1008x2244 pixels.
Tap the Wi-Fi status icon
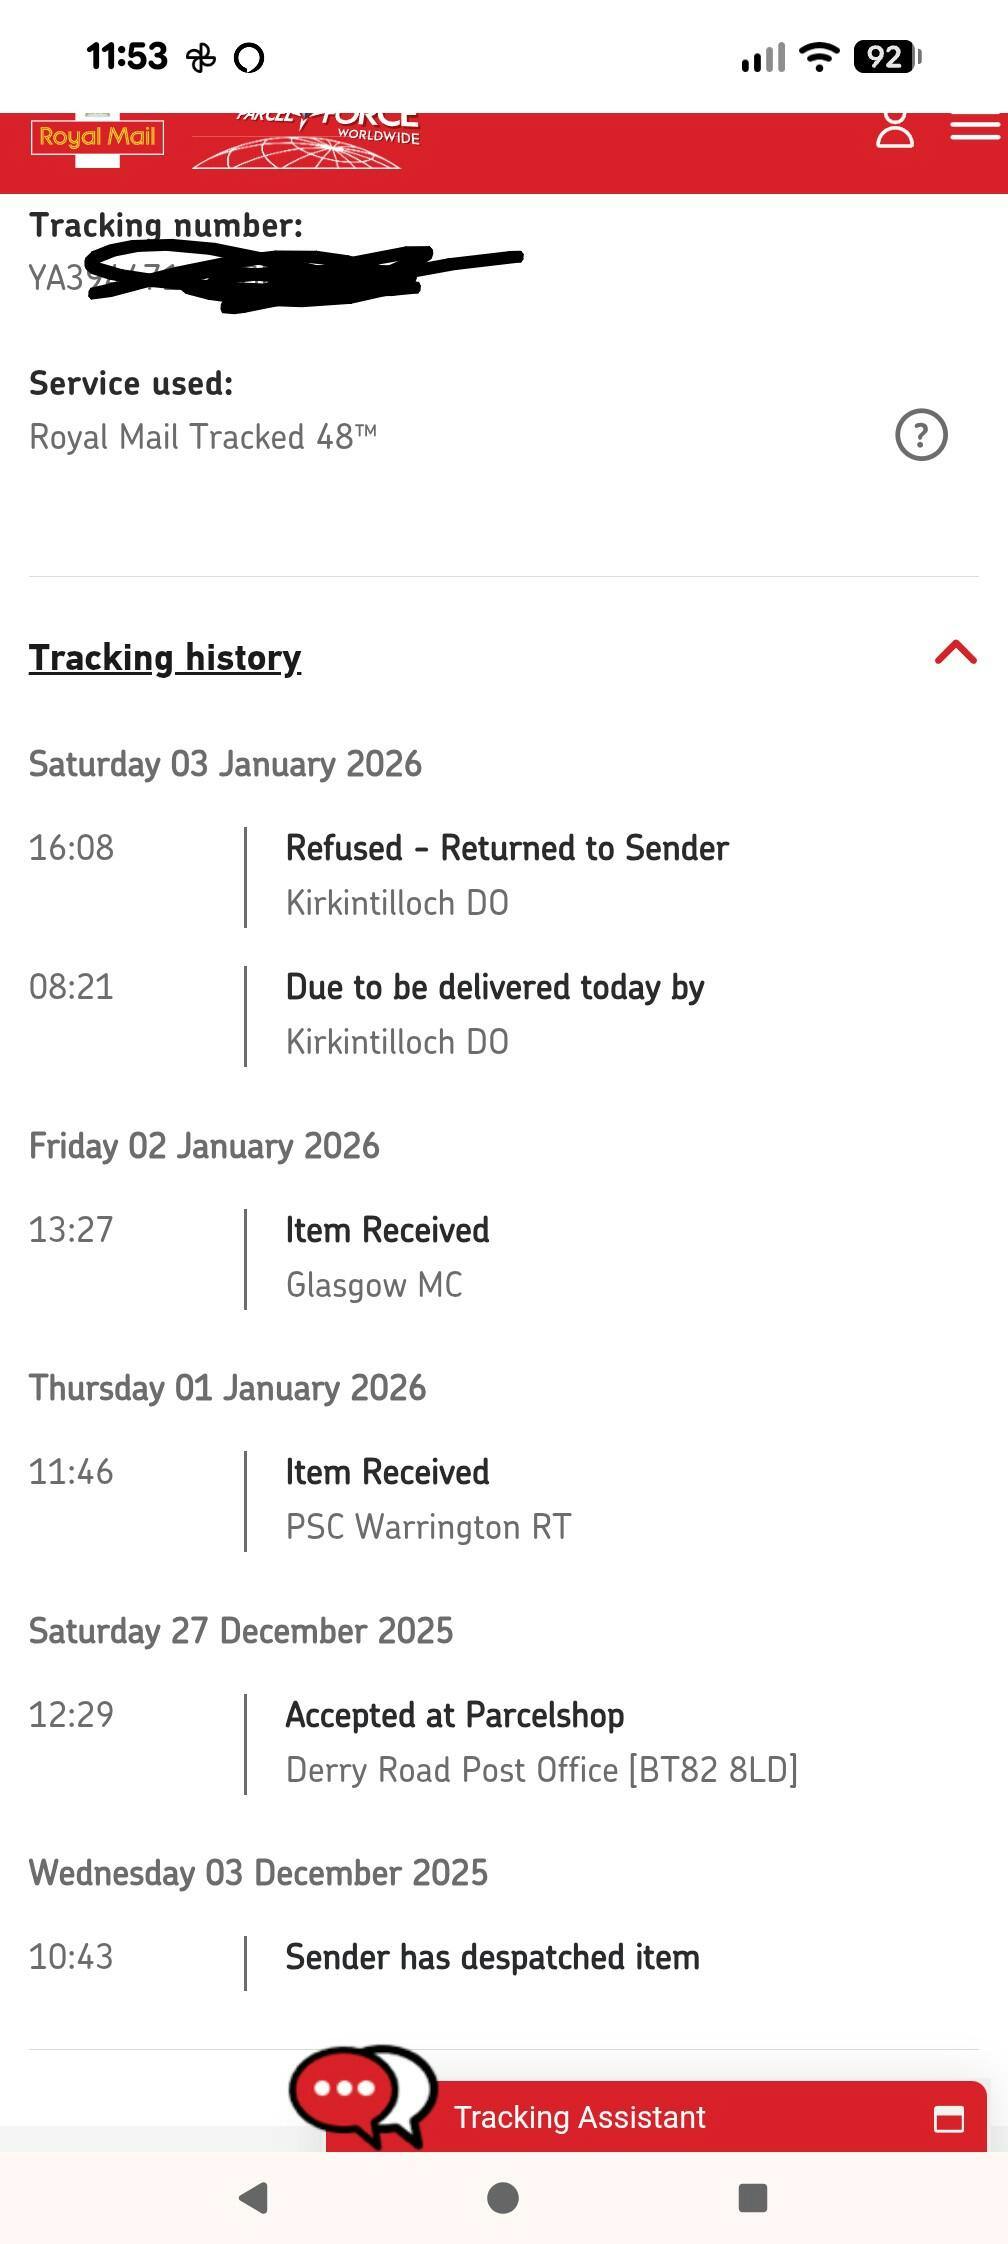pos(820,57)
